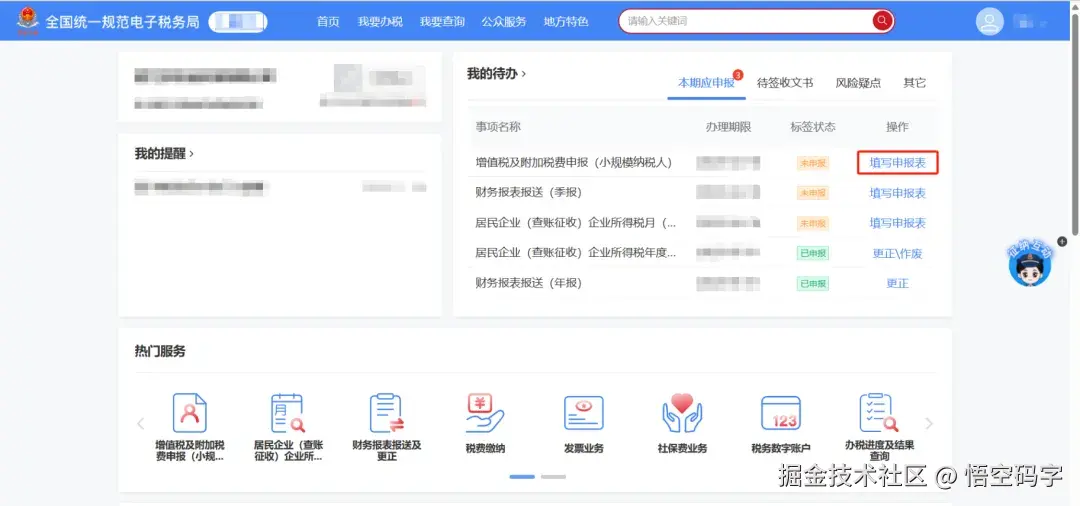Viewport: 1080px width, 506px height.
Task: Open 我要查询 menu
Action: click(442, 21)
